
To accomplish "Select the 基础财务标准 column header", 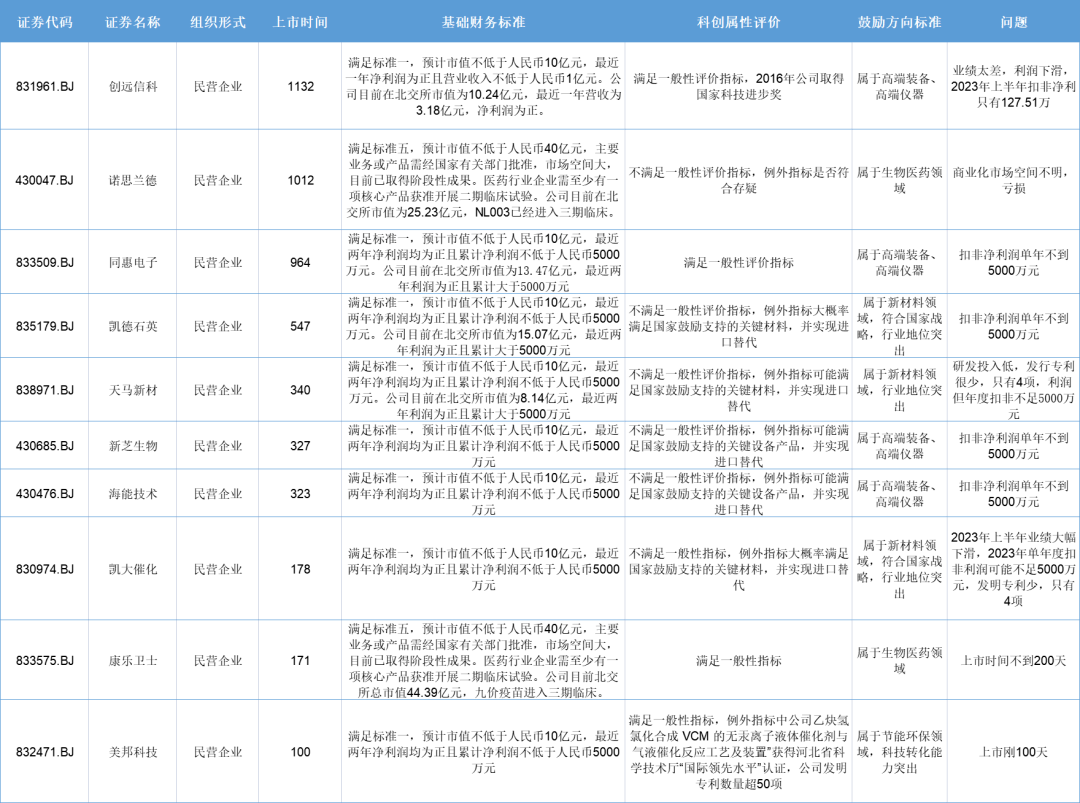I will [484, 22].
